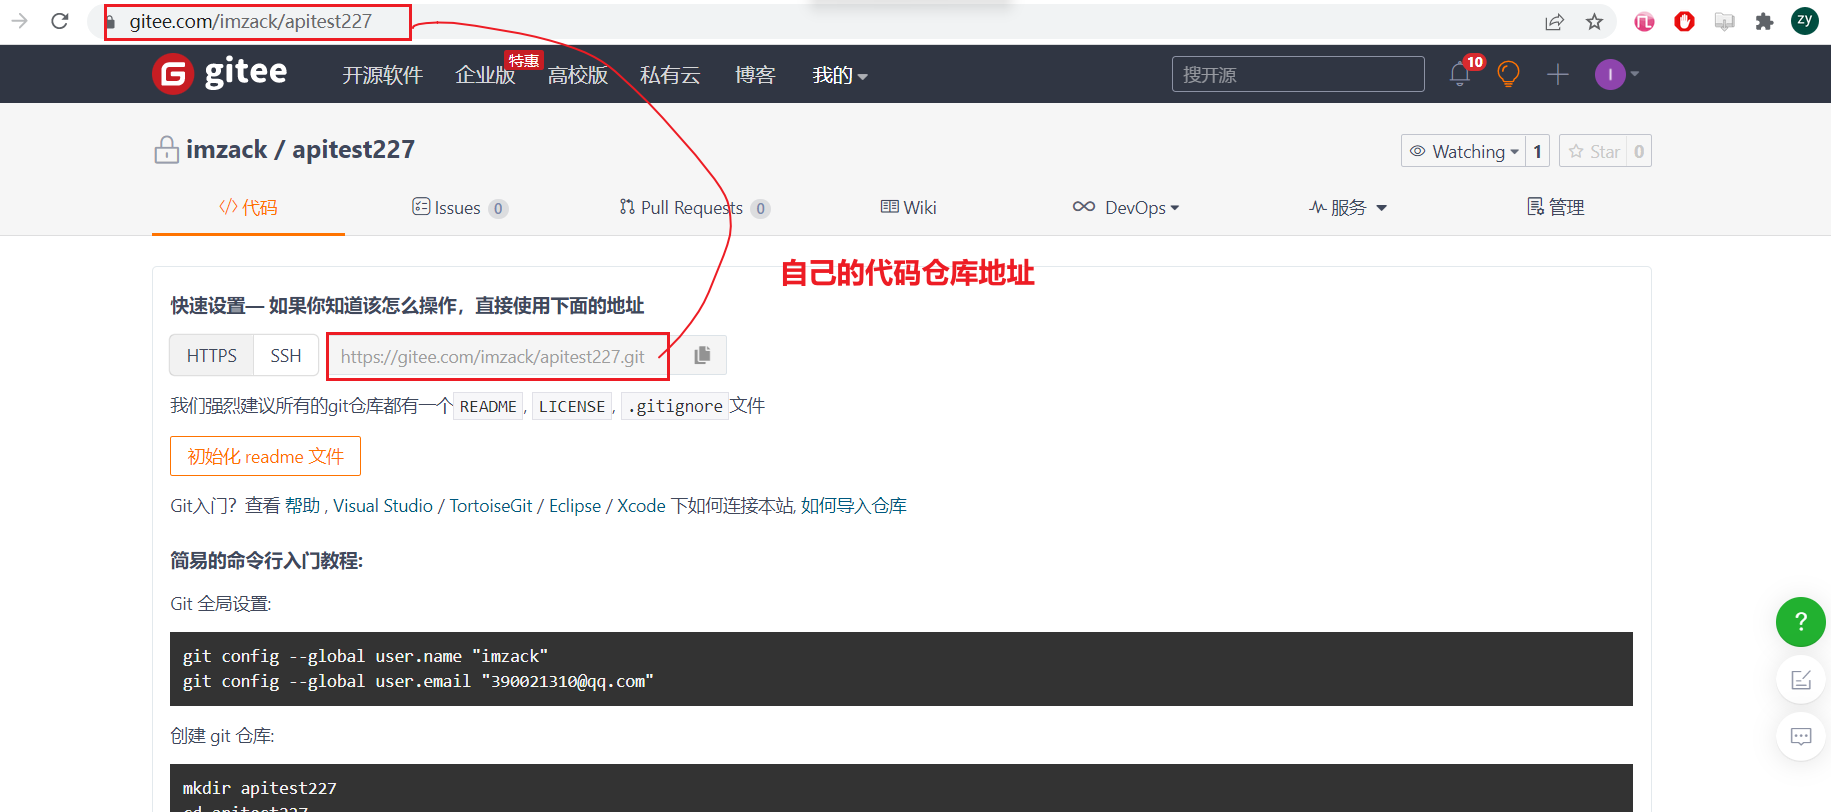Switch to the SSH protocol option

click(286, 355)
